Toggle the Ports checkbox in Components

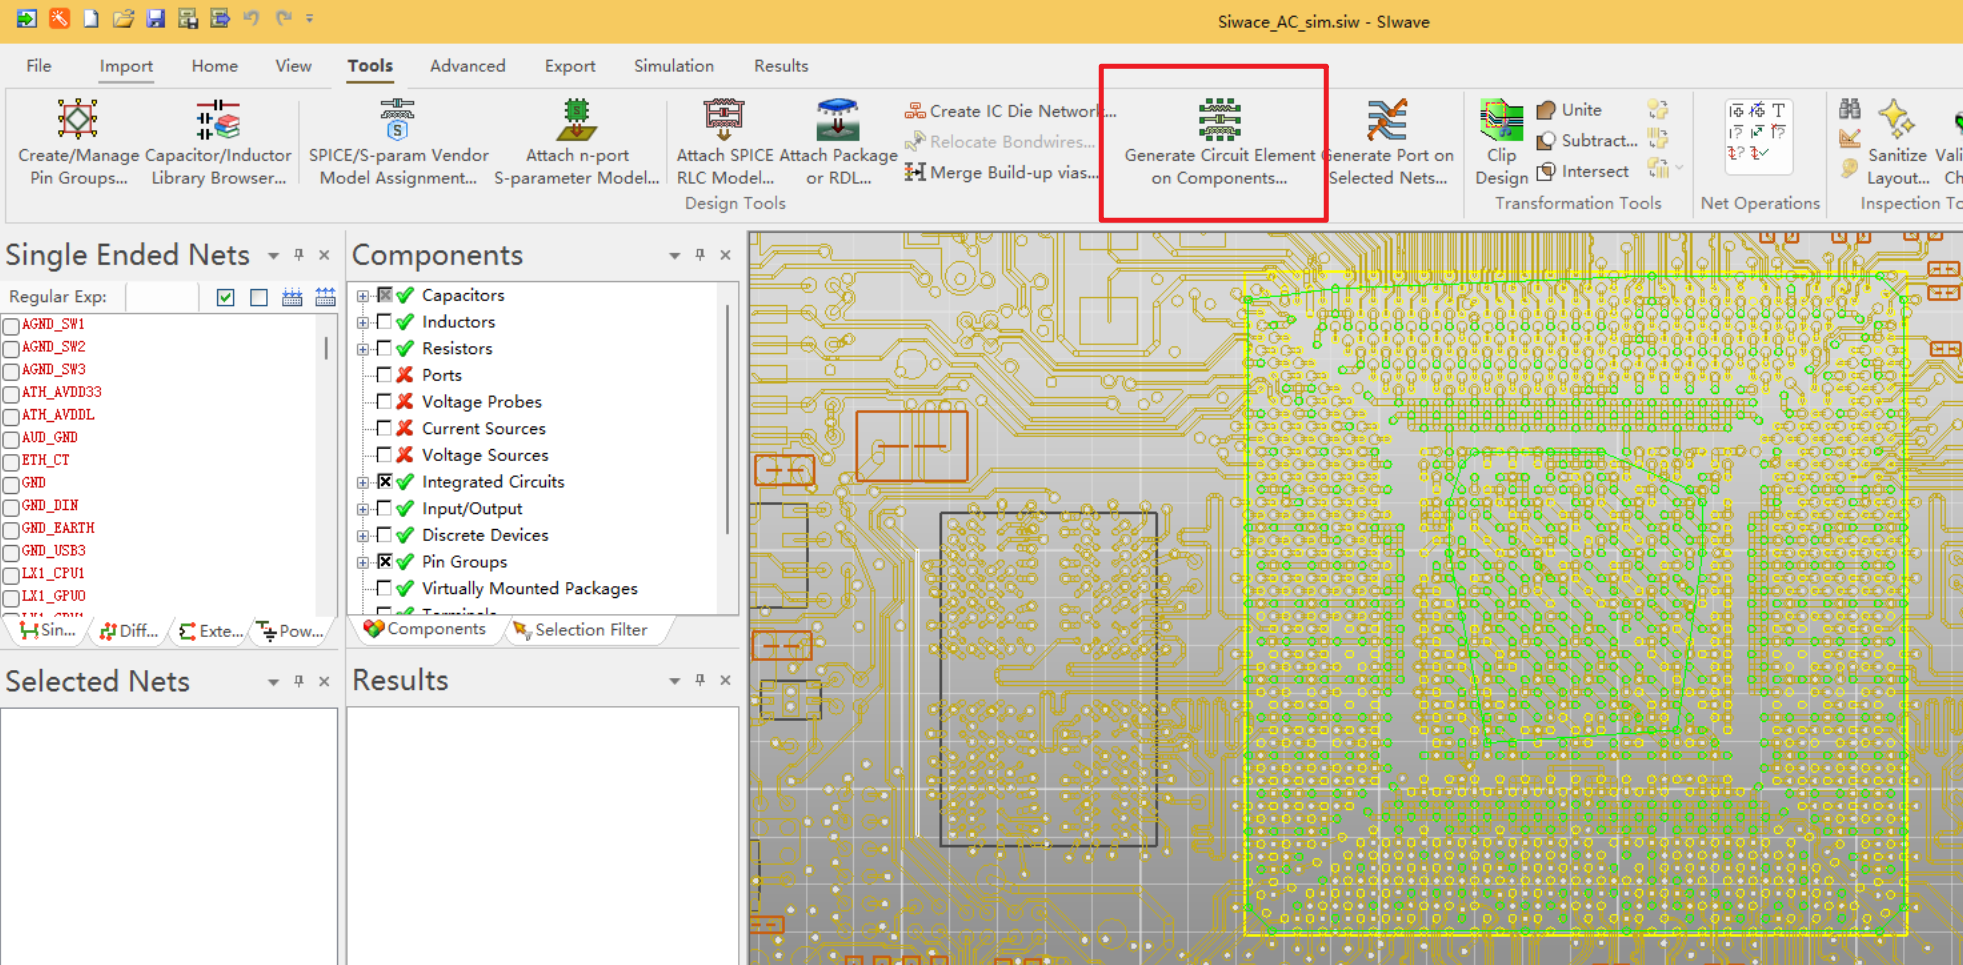point(384,375)
